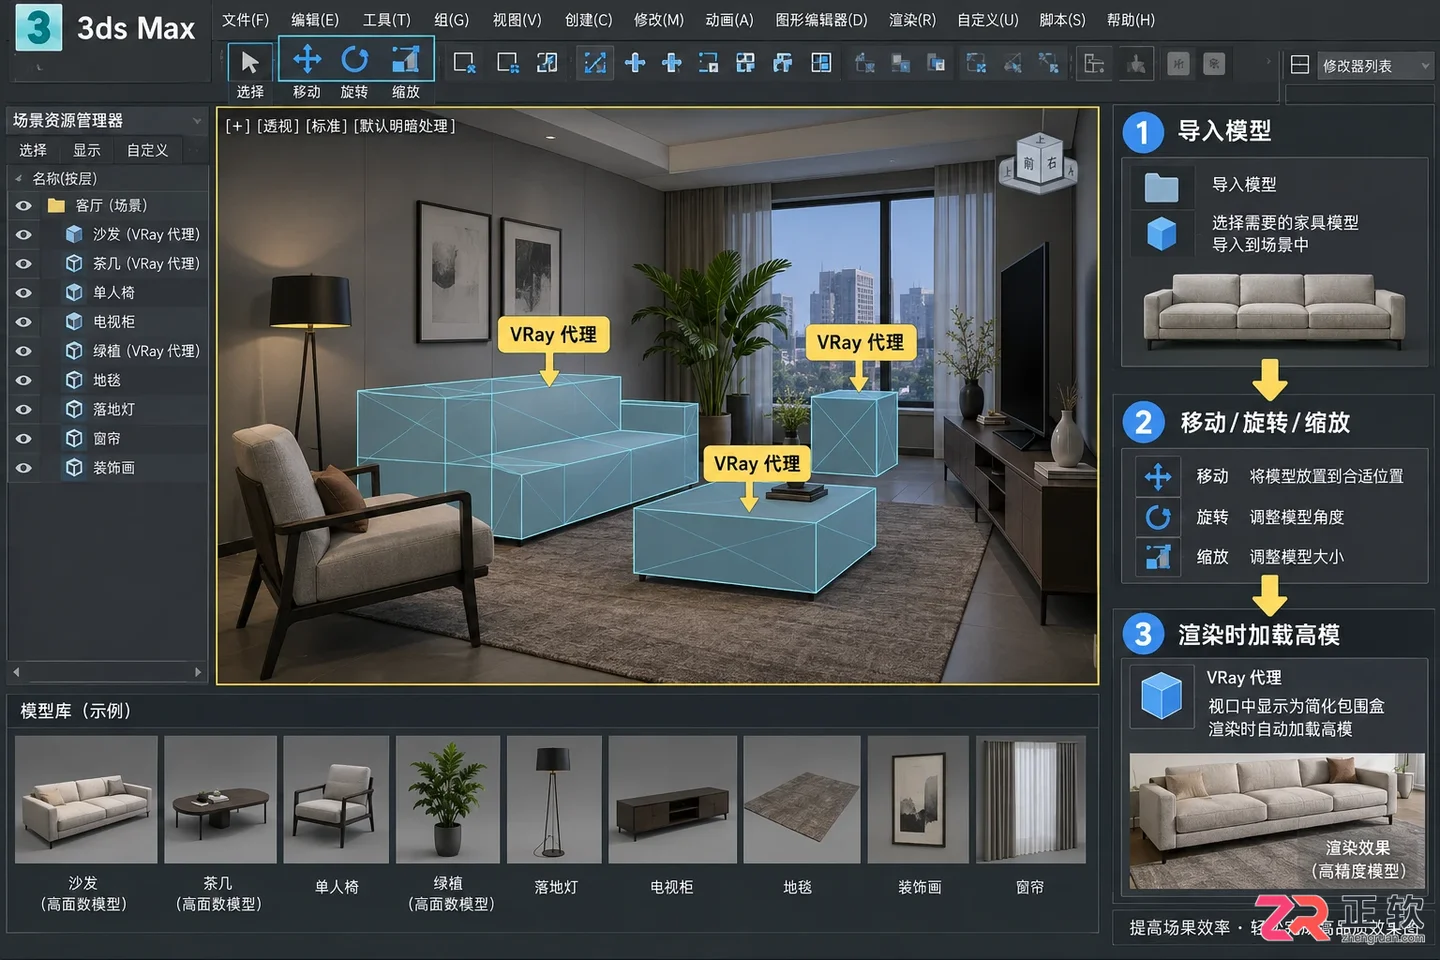Click the 选择 tab in explorer

33,150
